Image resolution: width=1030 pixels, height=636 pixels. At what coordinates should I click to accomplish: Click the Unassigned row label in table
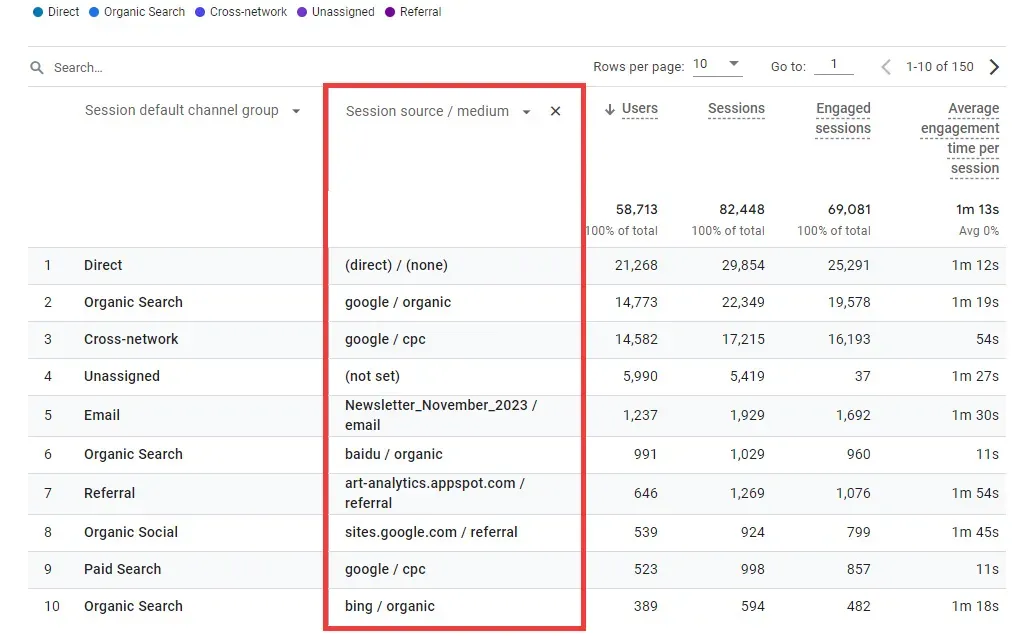point(122,376)
